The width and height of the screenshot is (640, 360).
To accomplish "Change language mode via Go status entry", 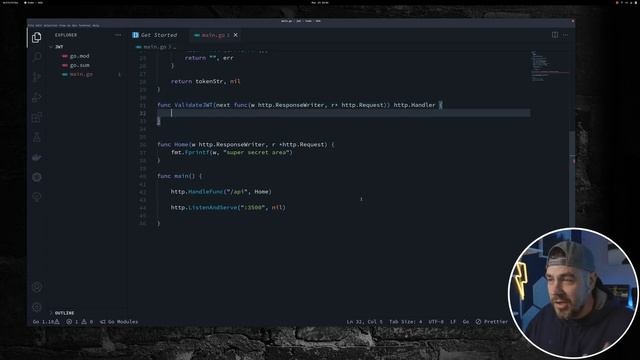I will coord(466,322).
